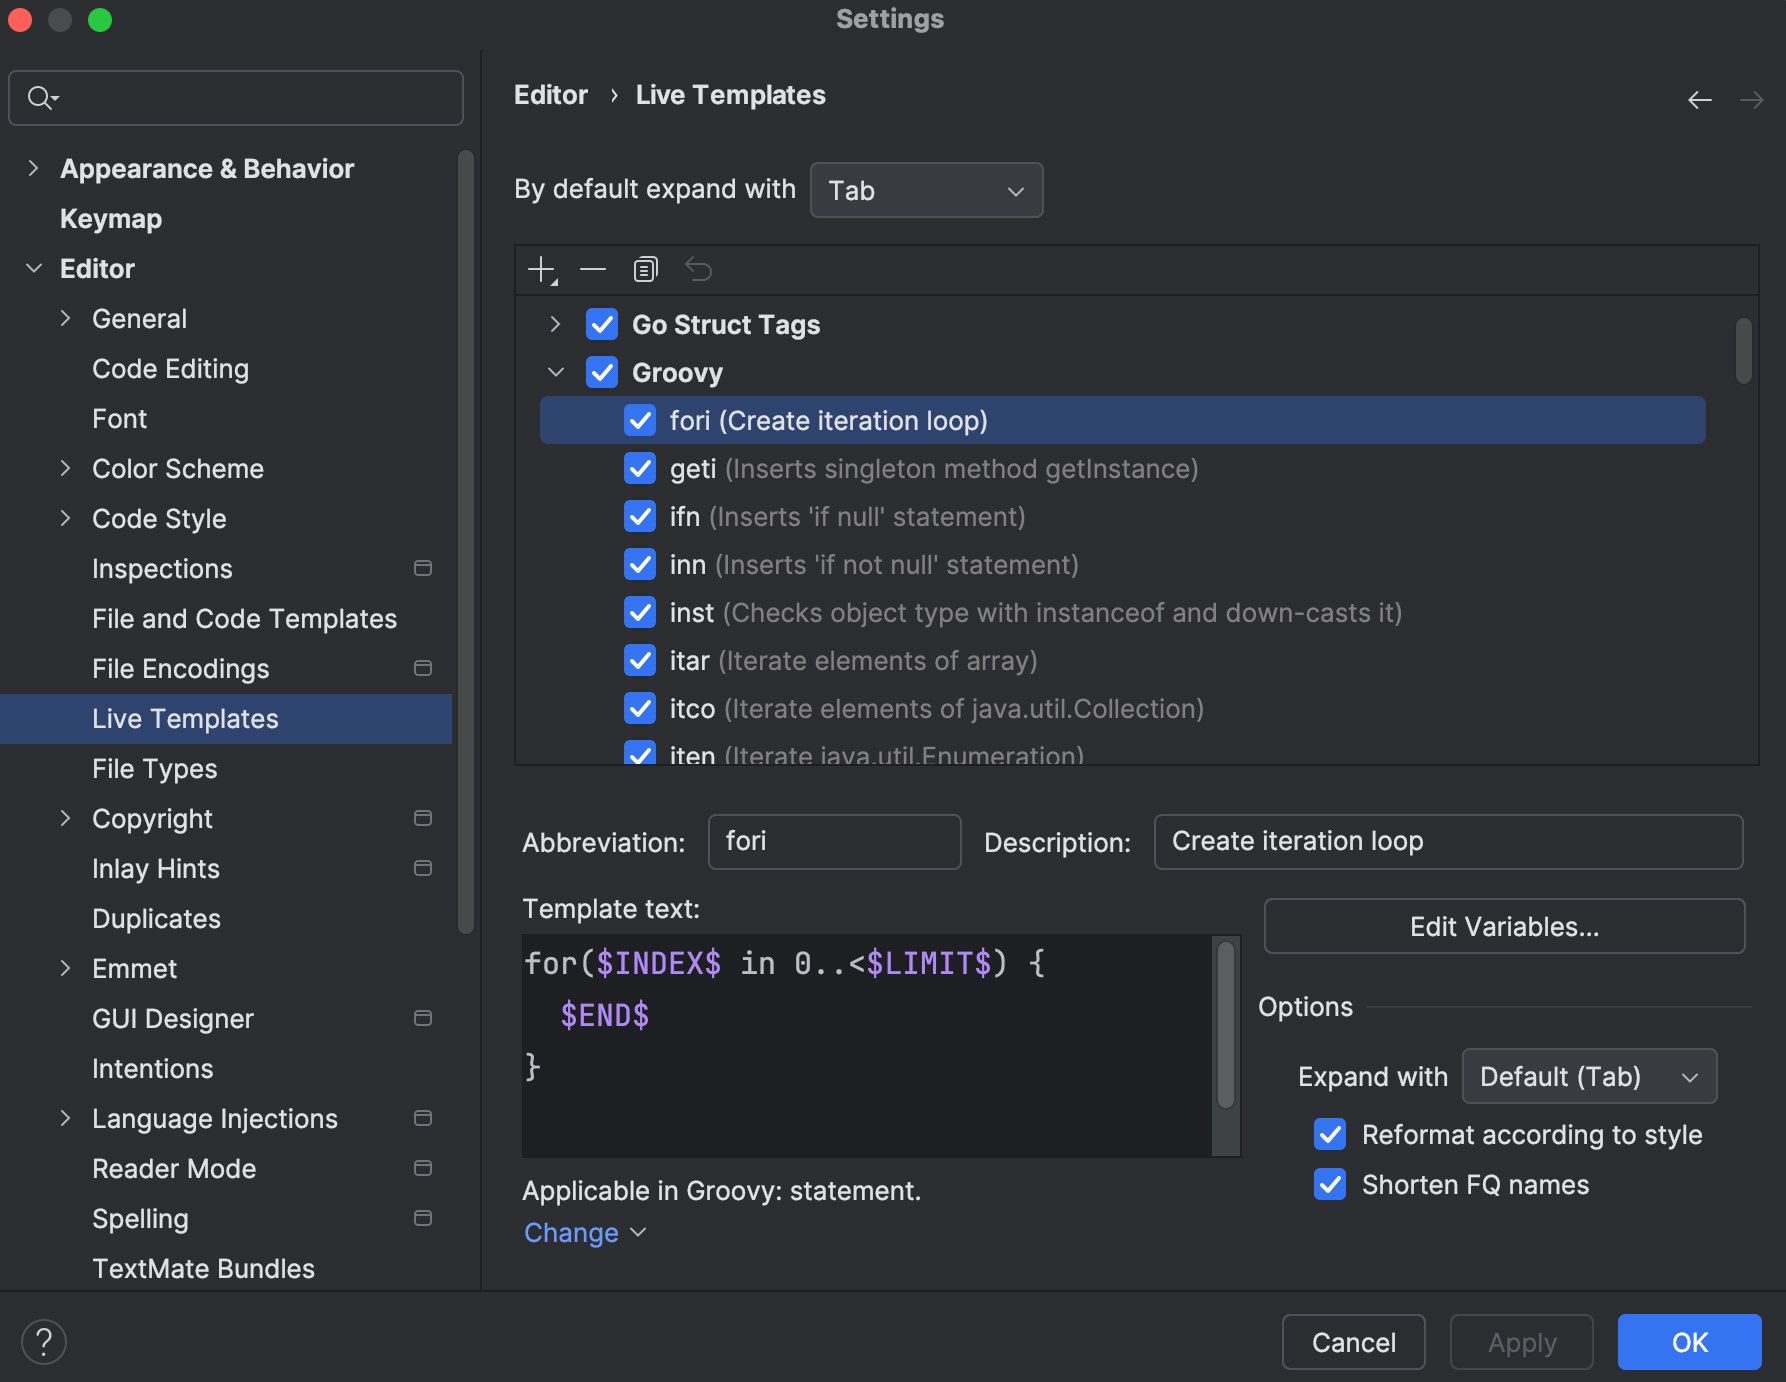Click the template list scrollbar
Screen dimensions: 1786x1382
[x=1744, y=350]
